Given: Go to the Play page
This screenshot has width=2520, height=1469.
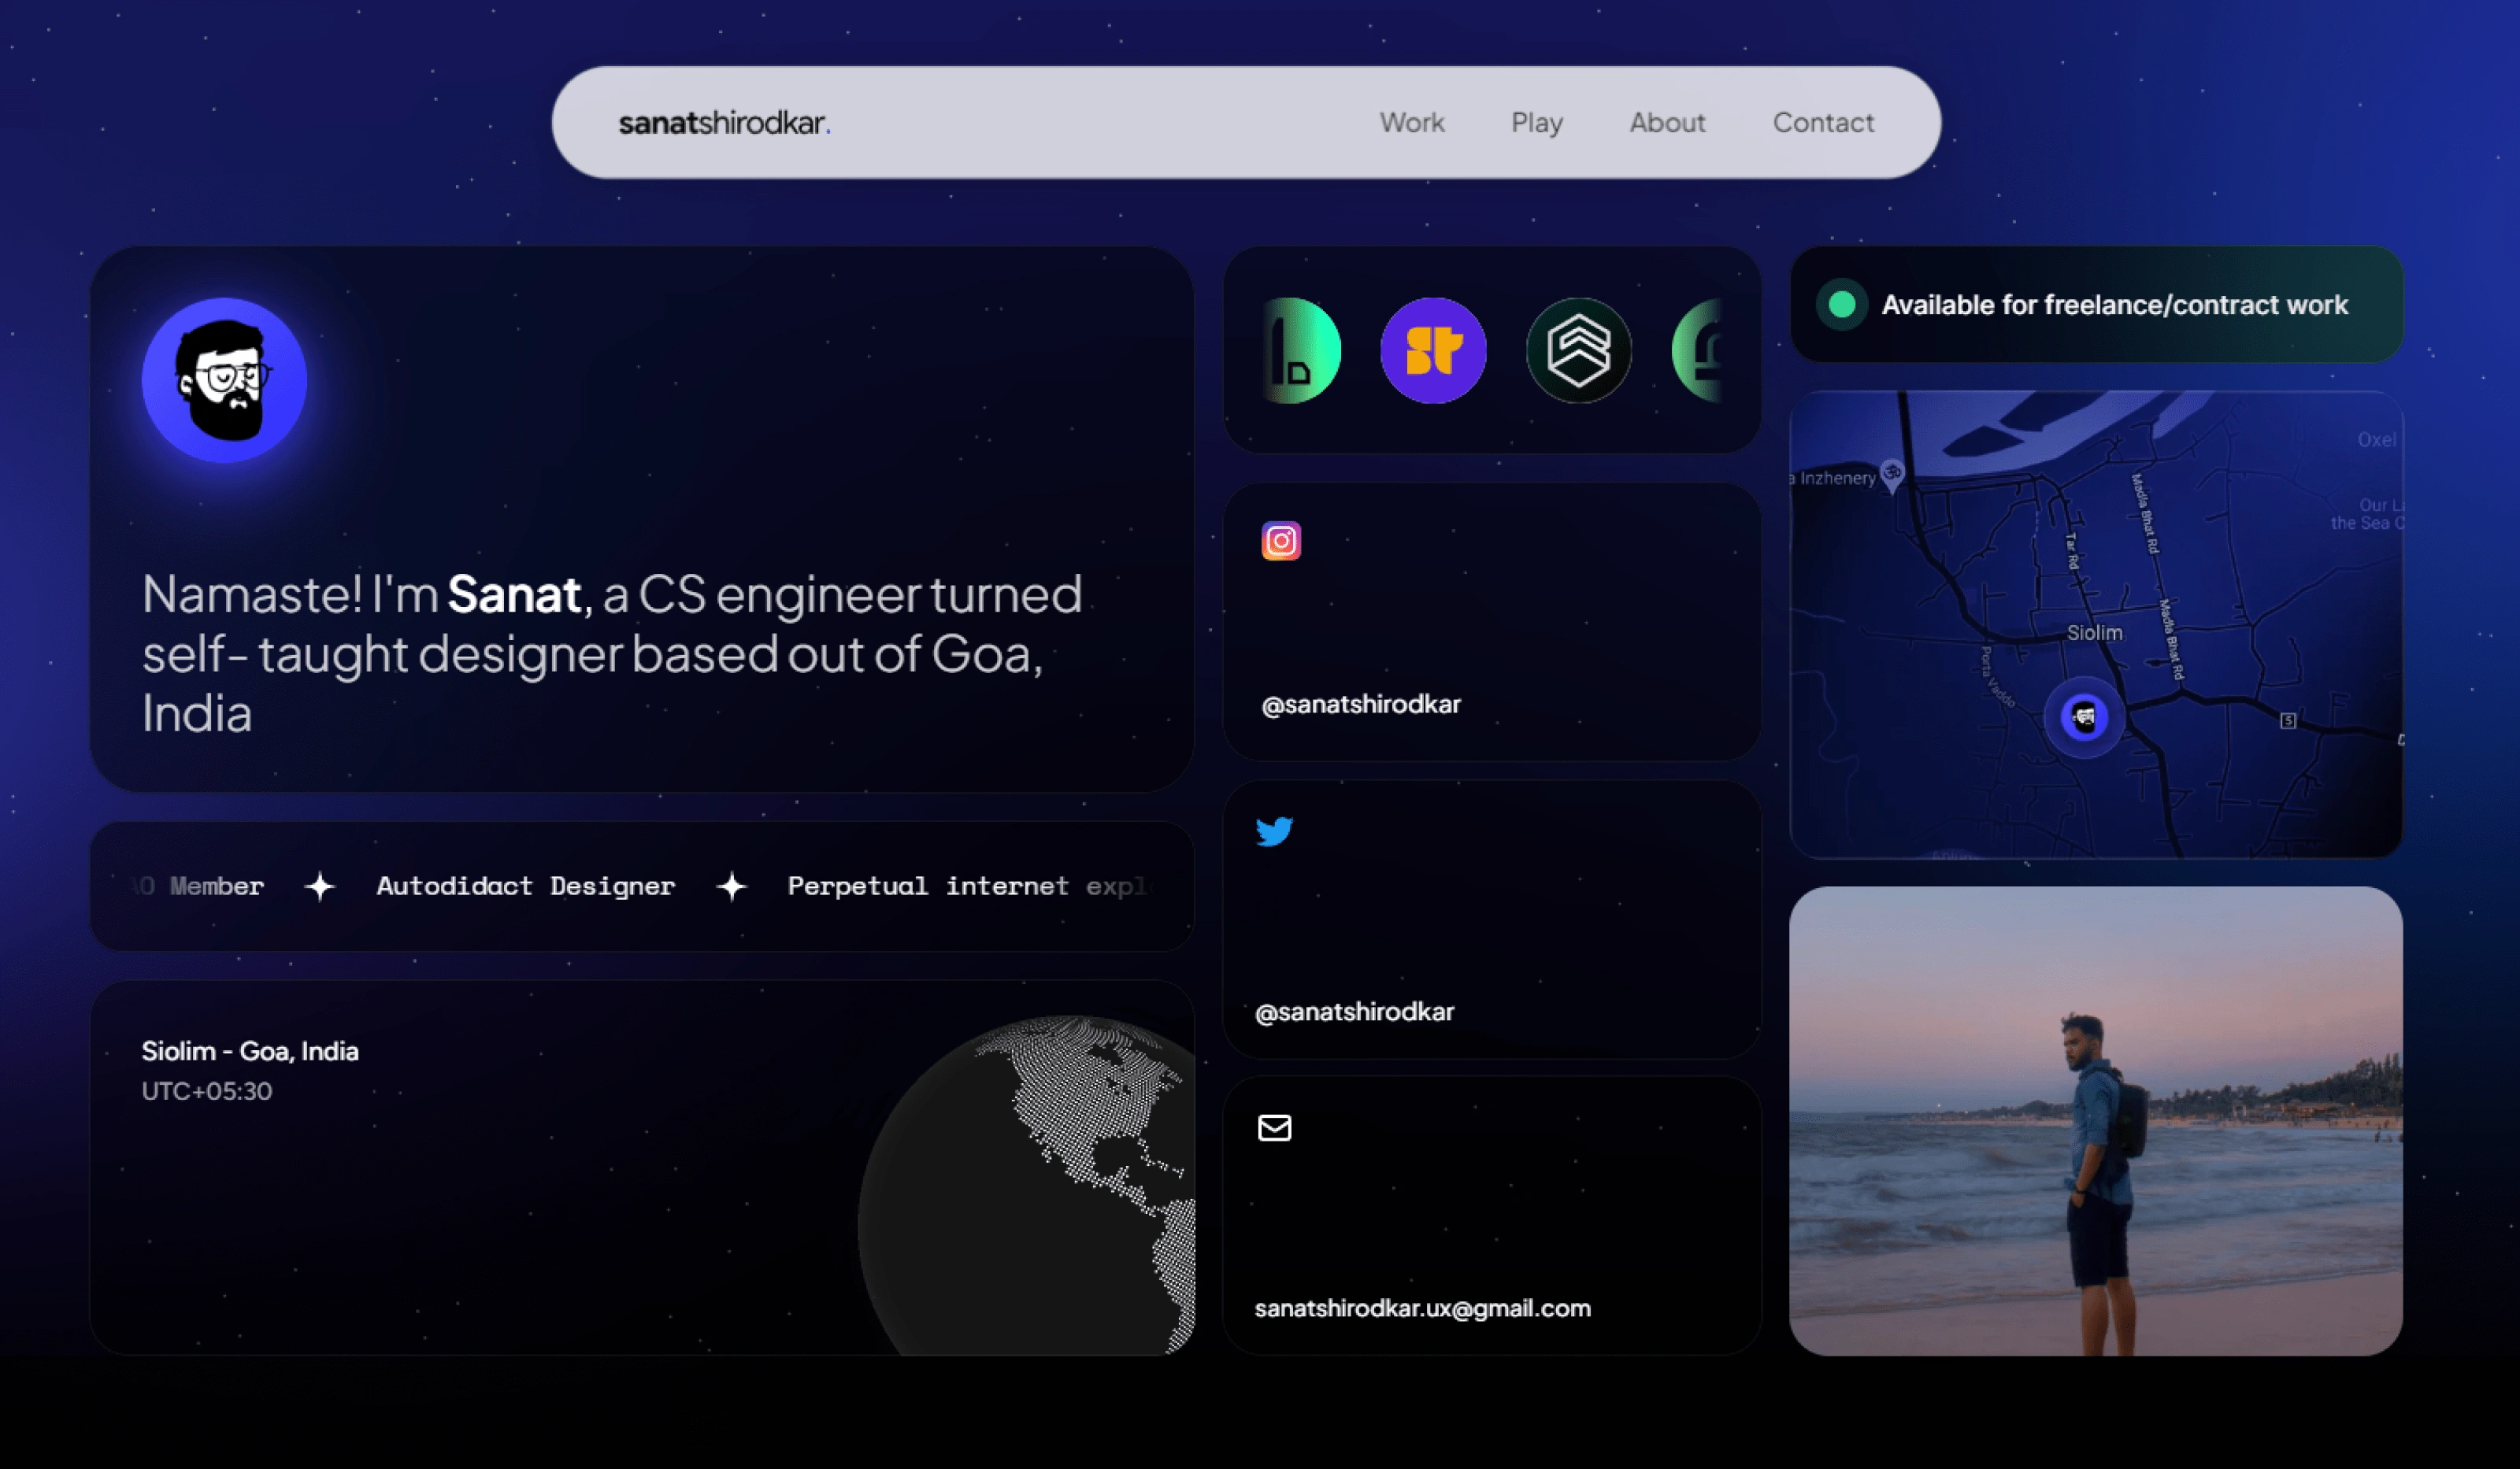Looking at the screenshot, I should pos(1537,123).
